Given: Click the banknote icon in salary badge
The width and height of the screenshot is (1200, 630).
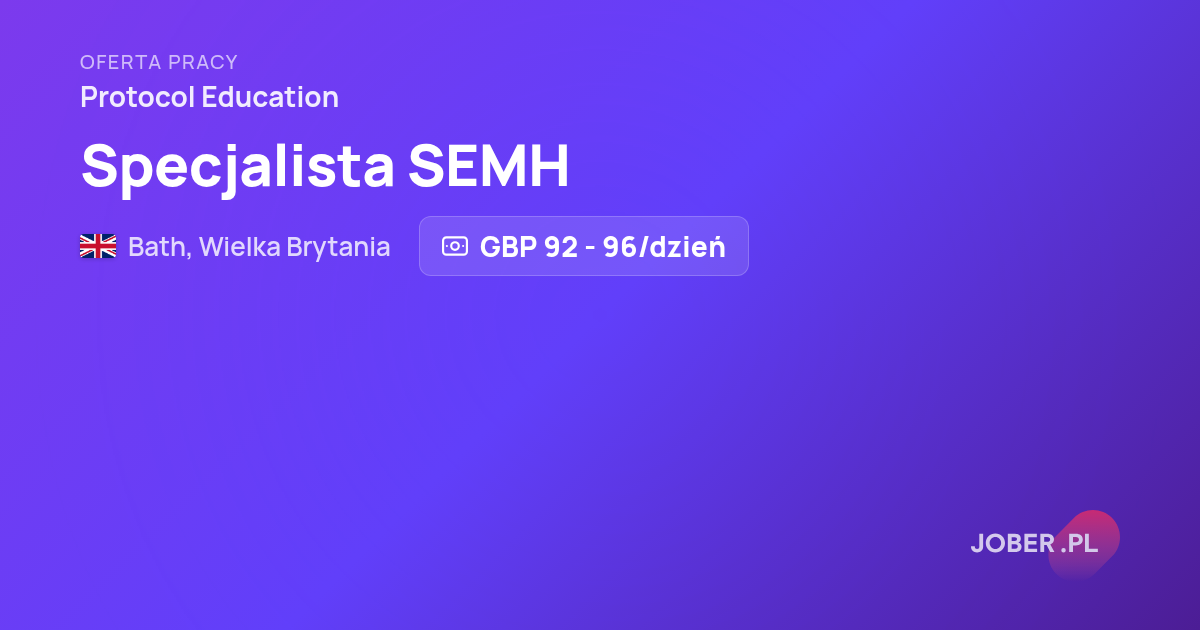Looking at the screenshot, I should click(455, 246).
